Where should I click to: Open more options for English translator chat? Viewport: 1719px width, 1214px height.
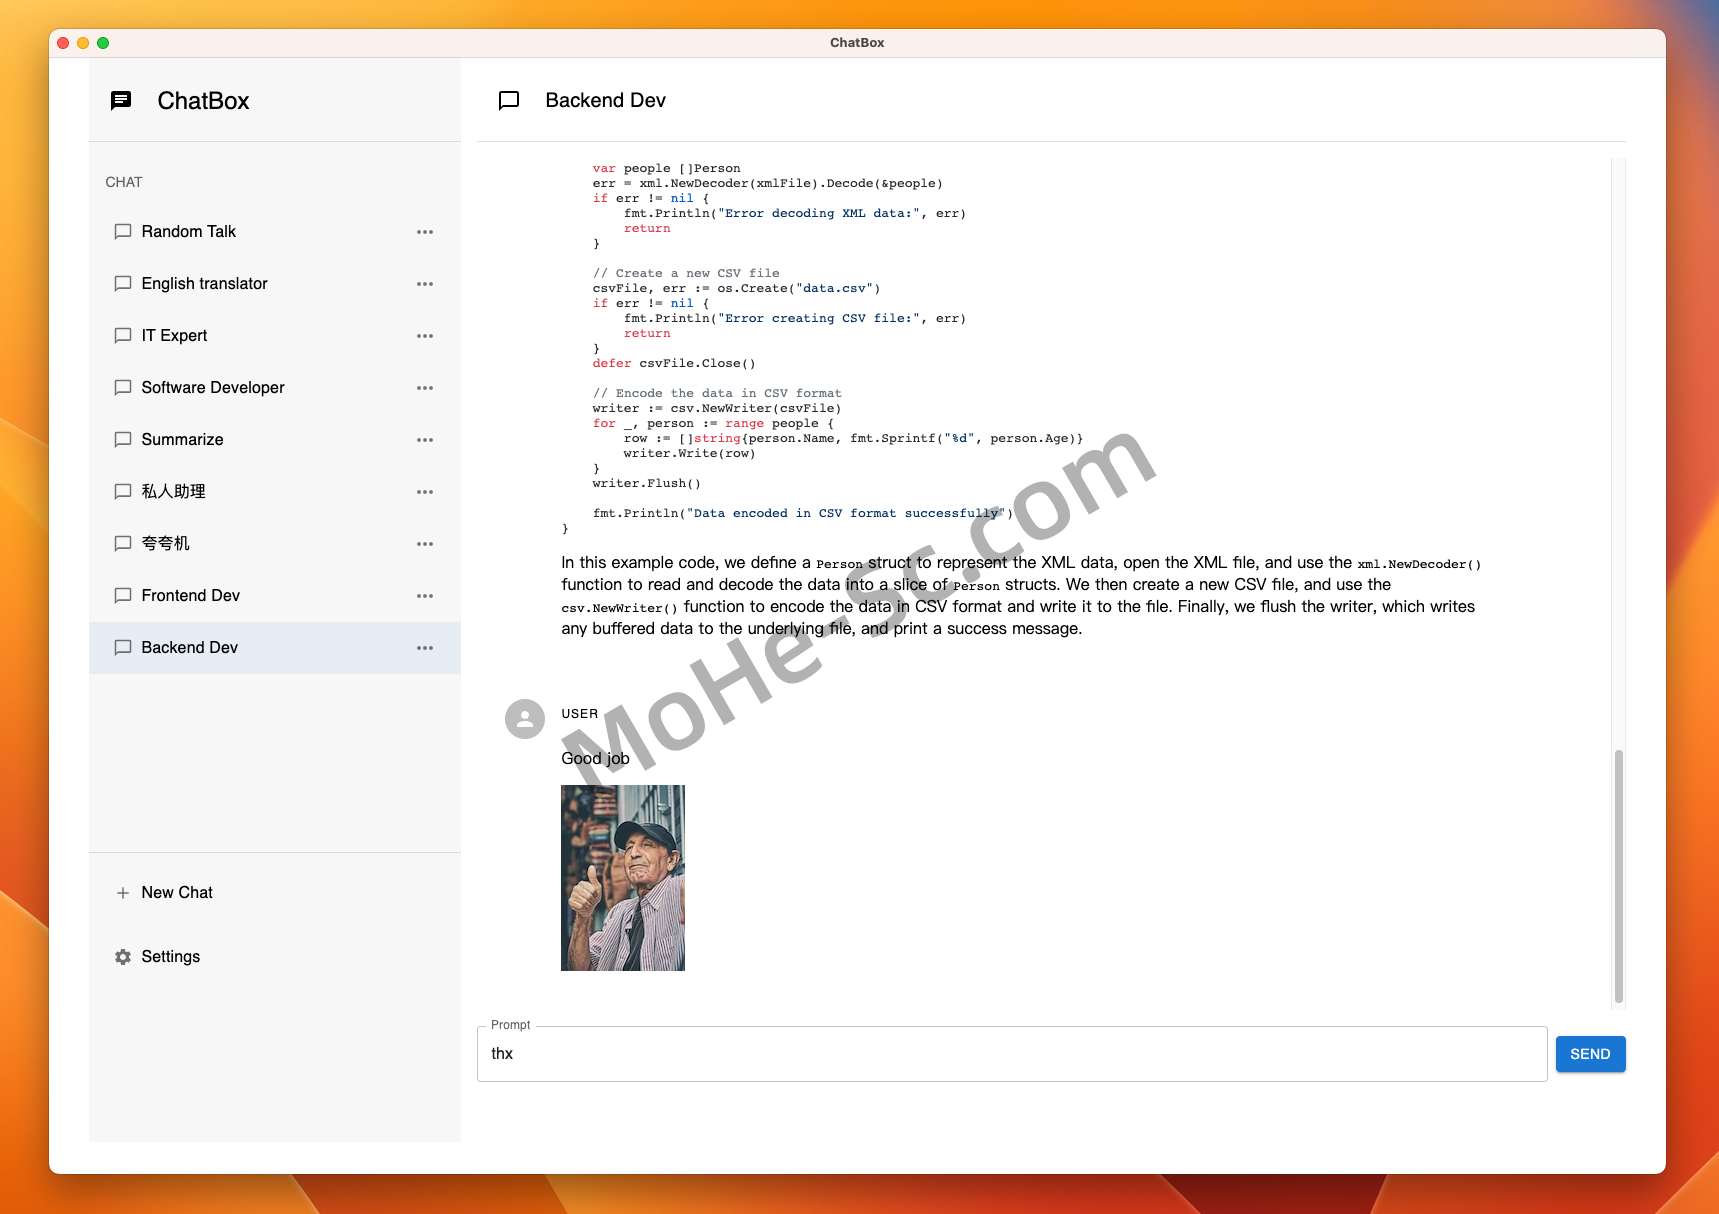(425, 284)
